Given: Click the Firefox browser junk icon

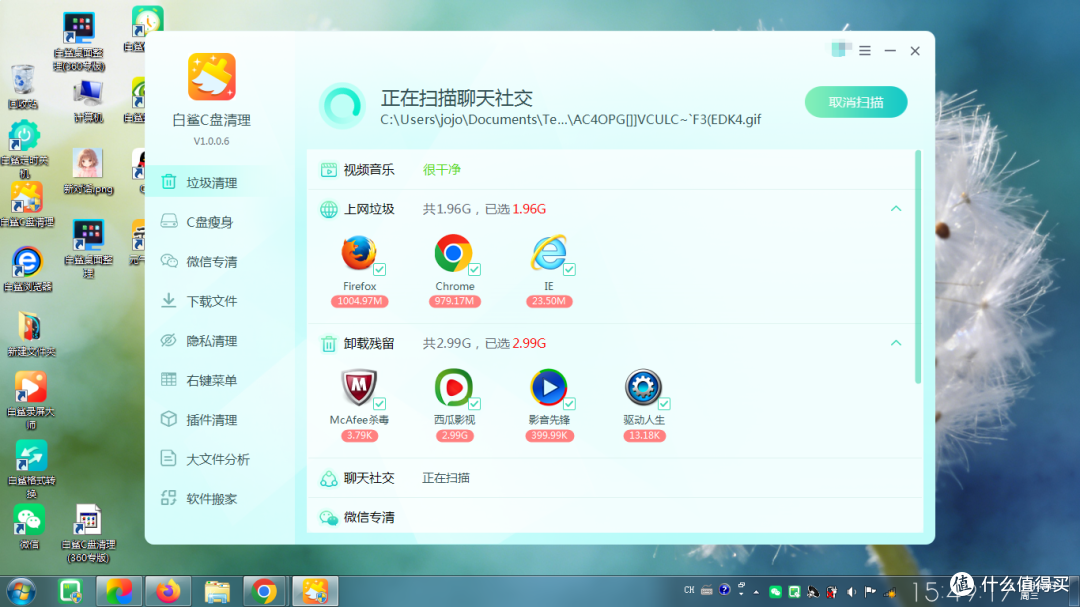Looking at the screenshot, I should click(359, 253).
